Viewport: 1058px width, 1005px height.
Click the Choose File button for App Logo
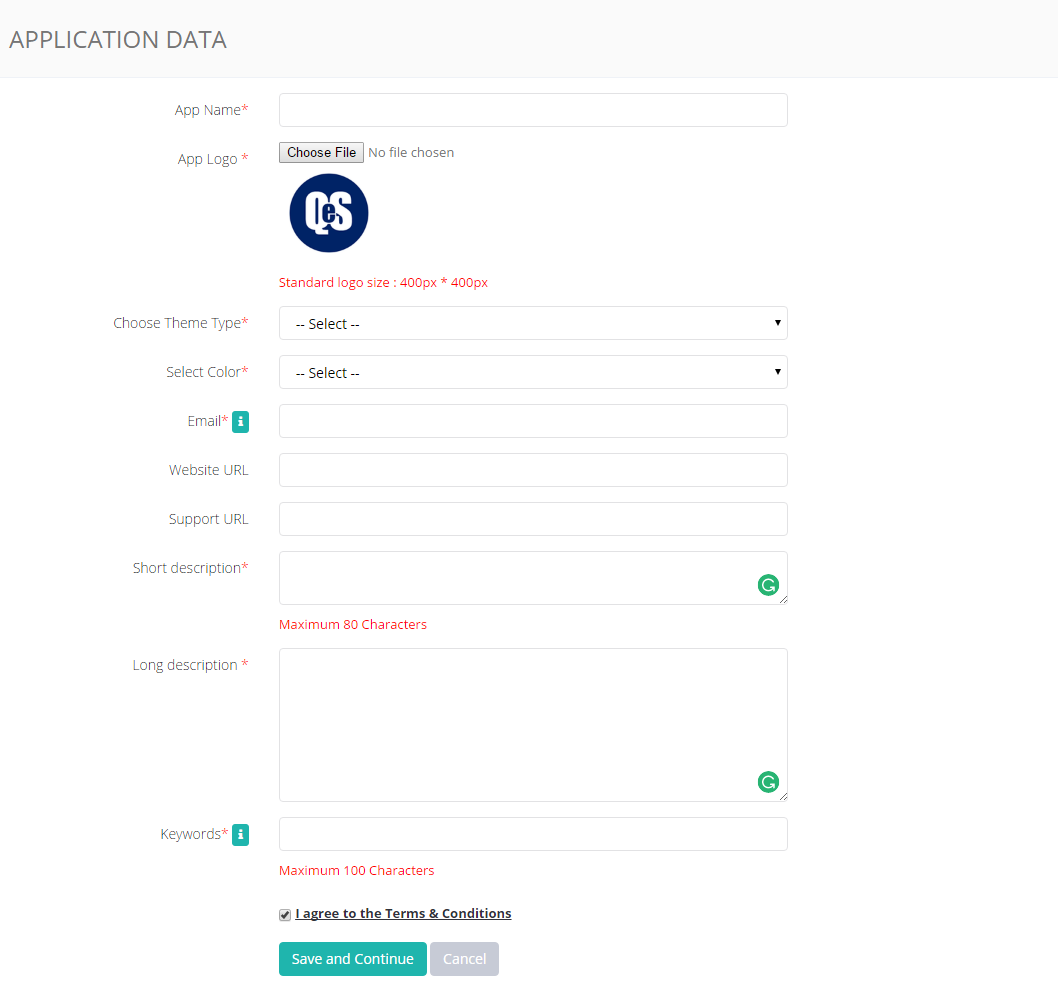tap(321, 153)
